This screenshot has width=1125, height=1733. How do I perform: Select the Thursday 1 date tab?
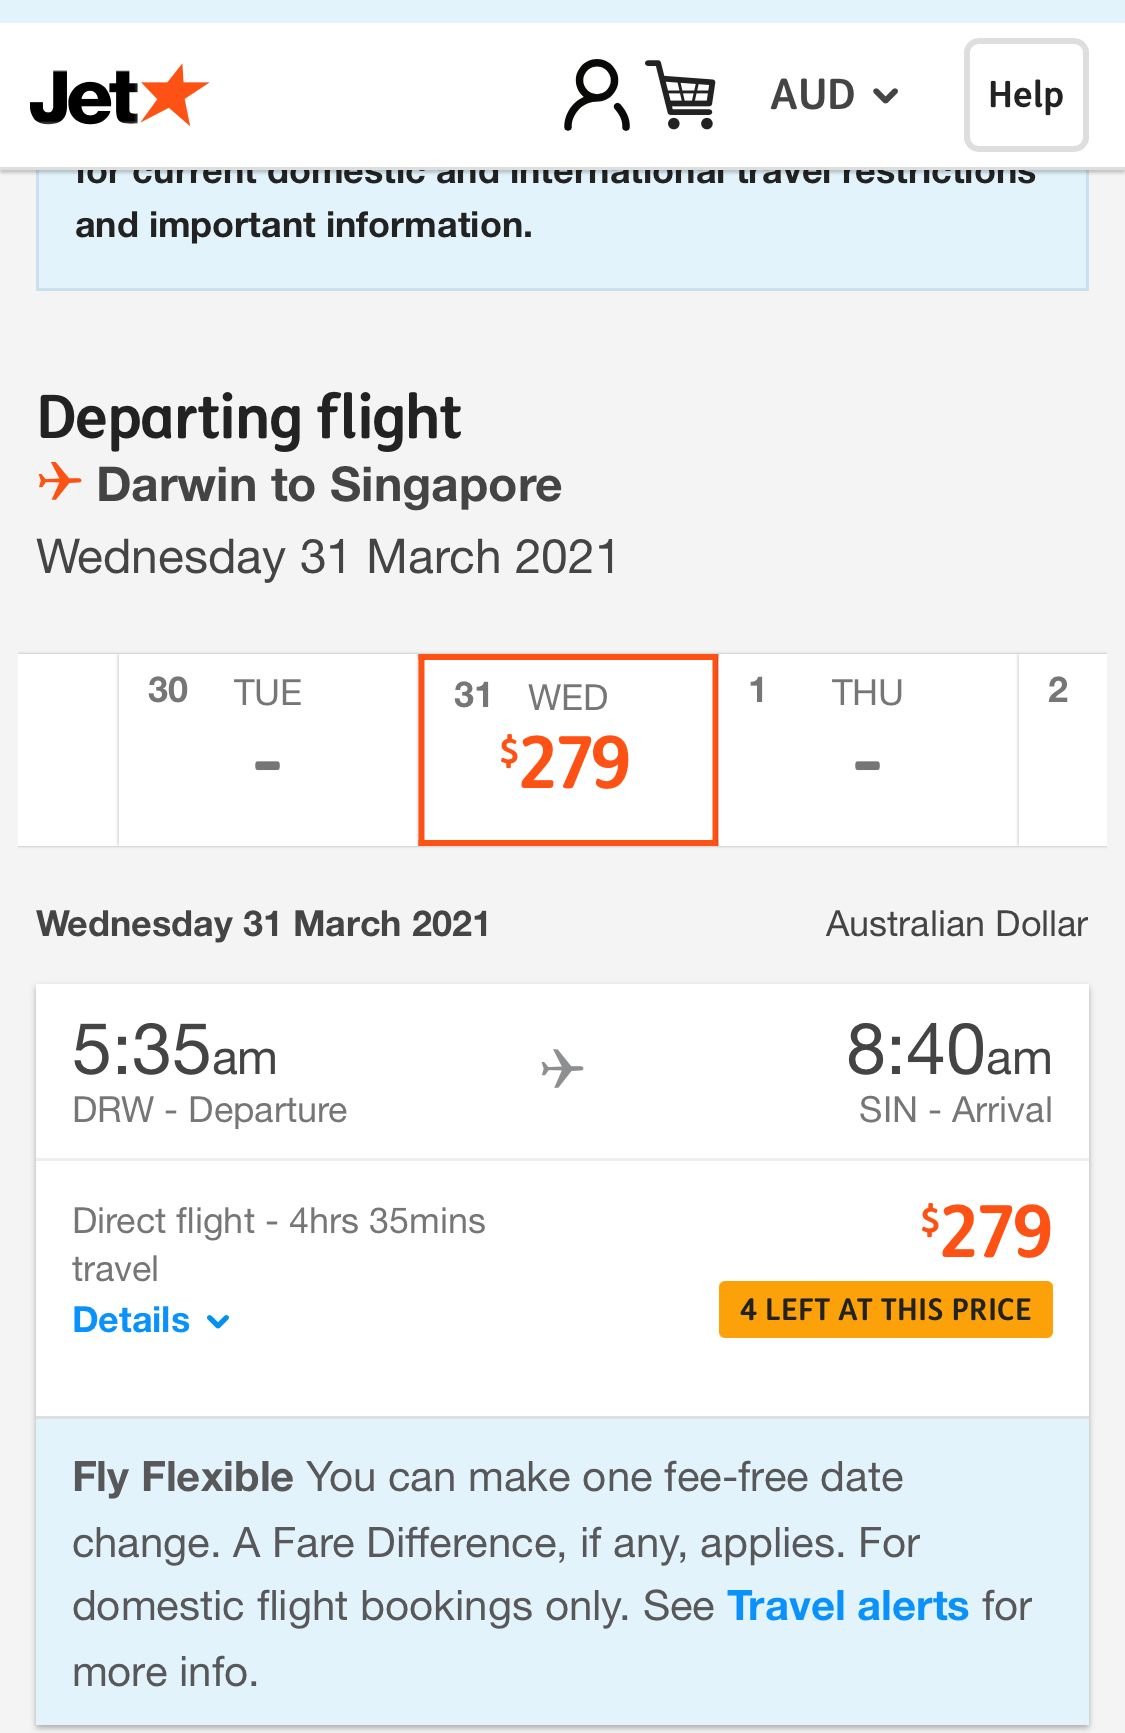click(868, 750)
